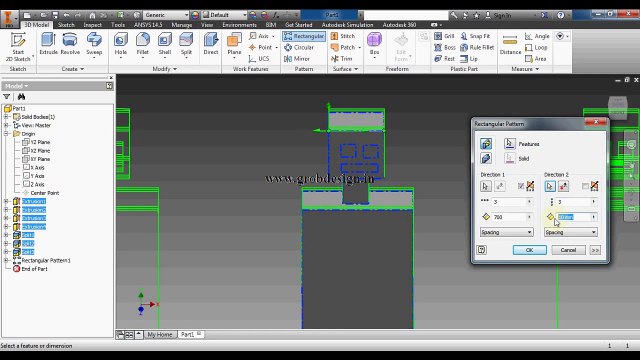
Task: Switch to My Home document tab
Action: 160,335
